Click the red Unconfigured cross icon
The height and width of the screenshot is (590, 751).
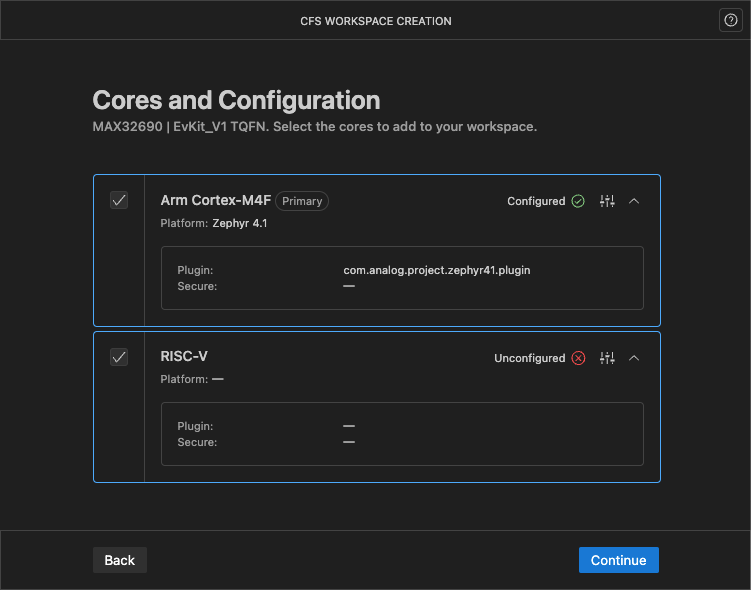click(578, 358)
